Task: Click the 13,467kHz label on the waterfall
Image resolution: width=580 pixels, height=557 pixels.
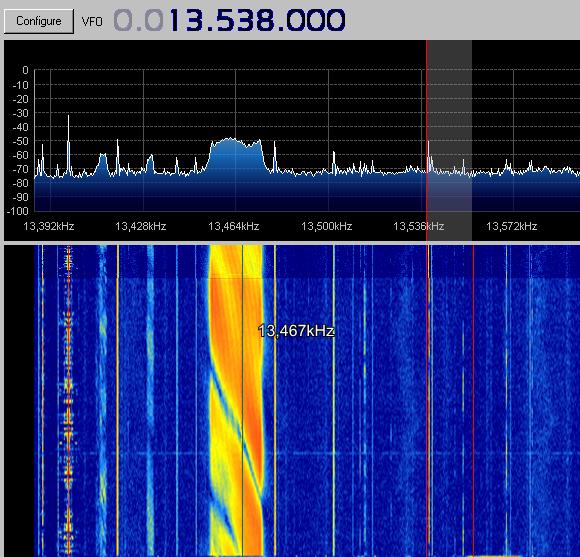Action: tap(296, 331)
